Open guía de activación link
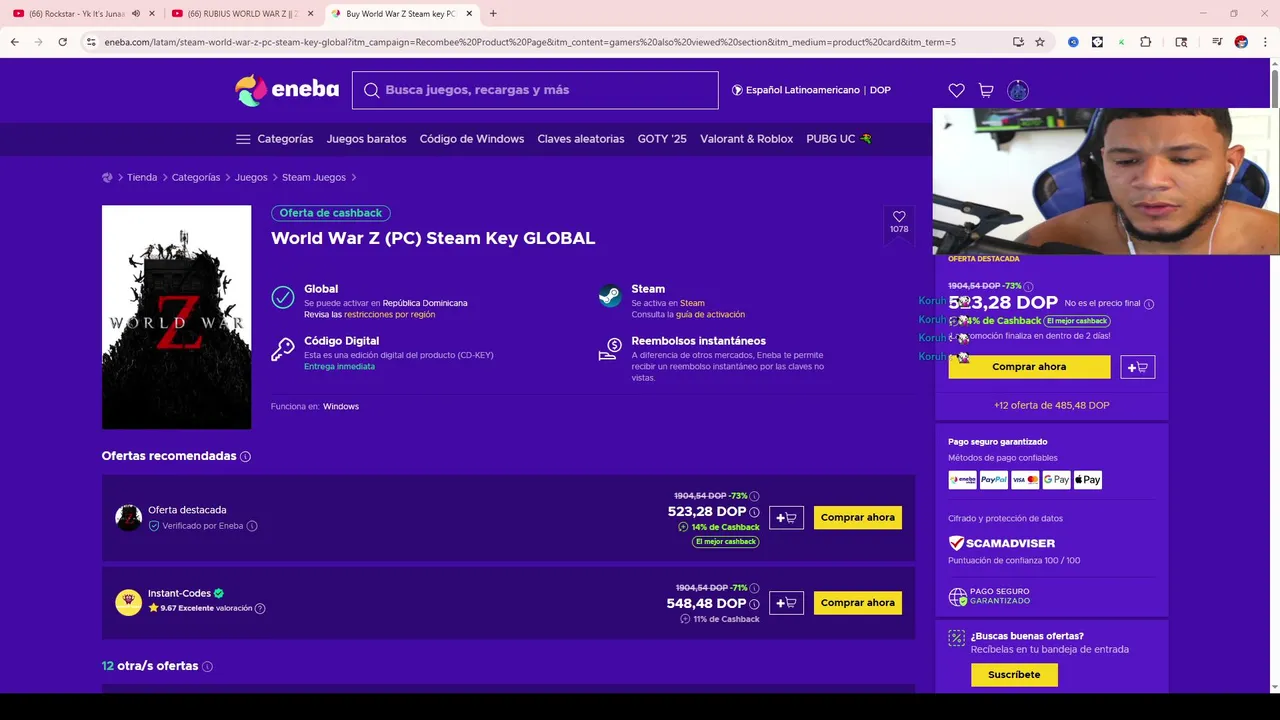The image size is (1280, 720). (710, 314)
